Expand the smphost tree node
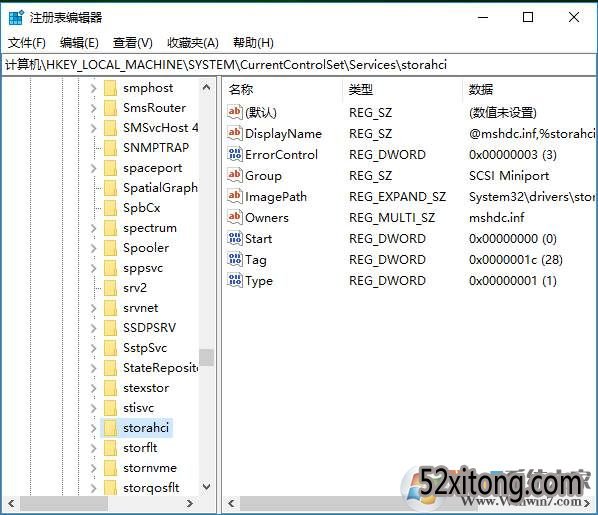598x515 pixels. [93, 88]
